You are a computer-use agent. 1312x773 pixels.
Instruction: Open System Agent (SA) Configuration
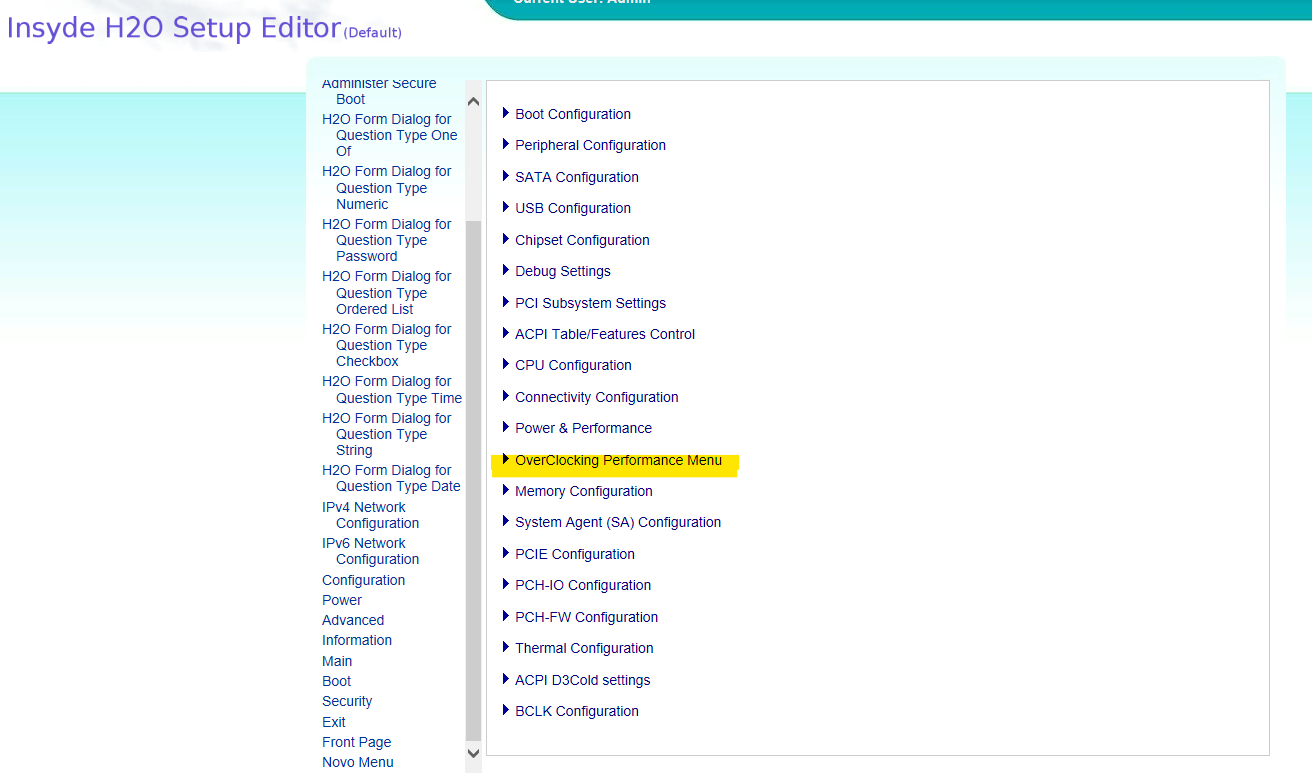click(618, 522)
